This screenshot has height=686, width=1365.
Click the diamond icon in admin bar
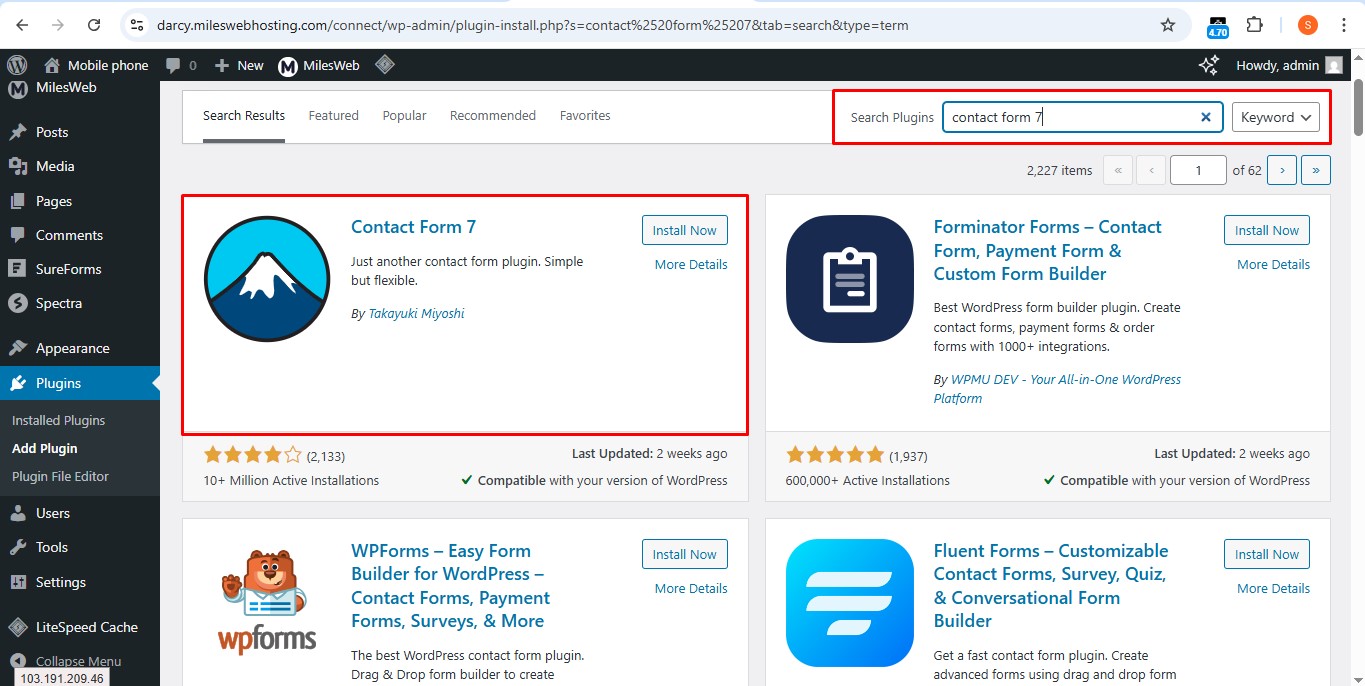pos(385,65)
